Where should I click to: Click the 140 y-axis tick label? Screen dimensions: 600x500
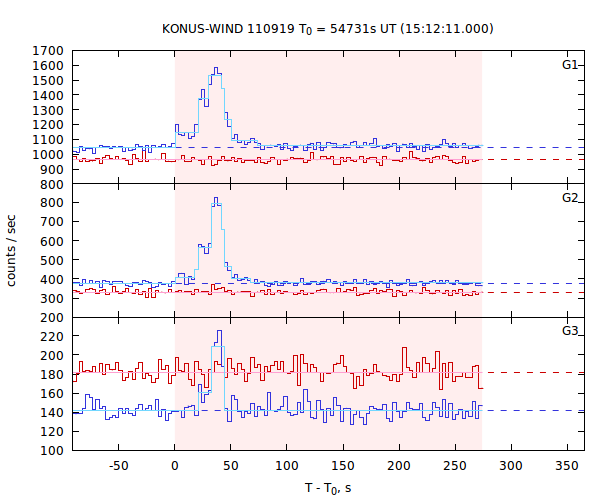(52, 412)
